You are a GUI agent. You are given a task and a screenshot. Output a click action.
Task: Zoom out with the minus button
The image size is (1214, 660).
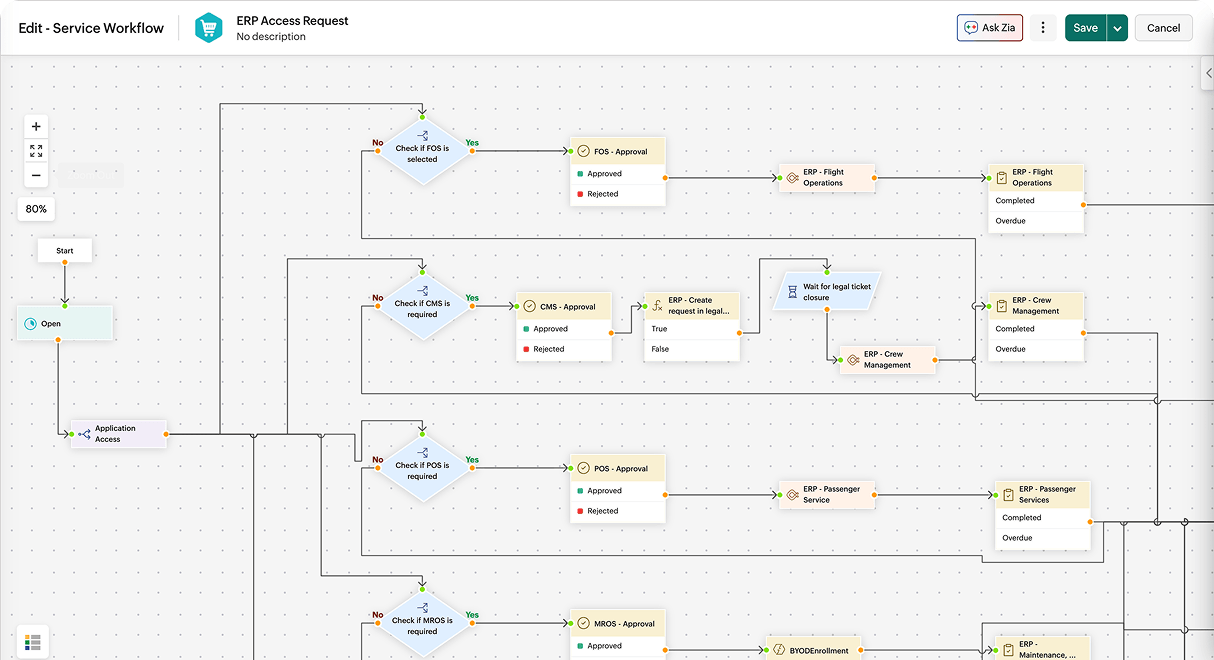coord(36,175)
